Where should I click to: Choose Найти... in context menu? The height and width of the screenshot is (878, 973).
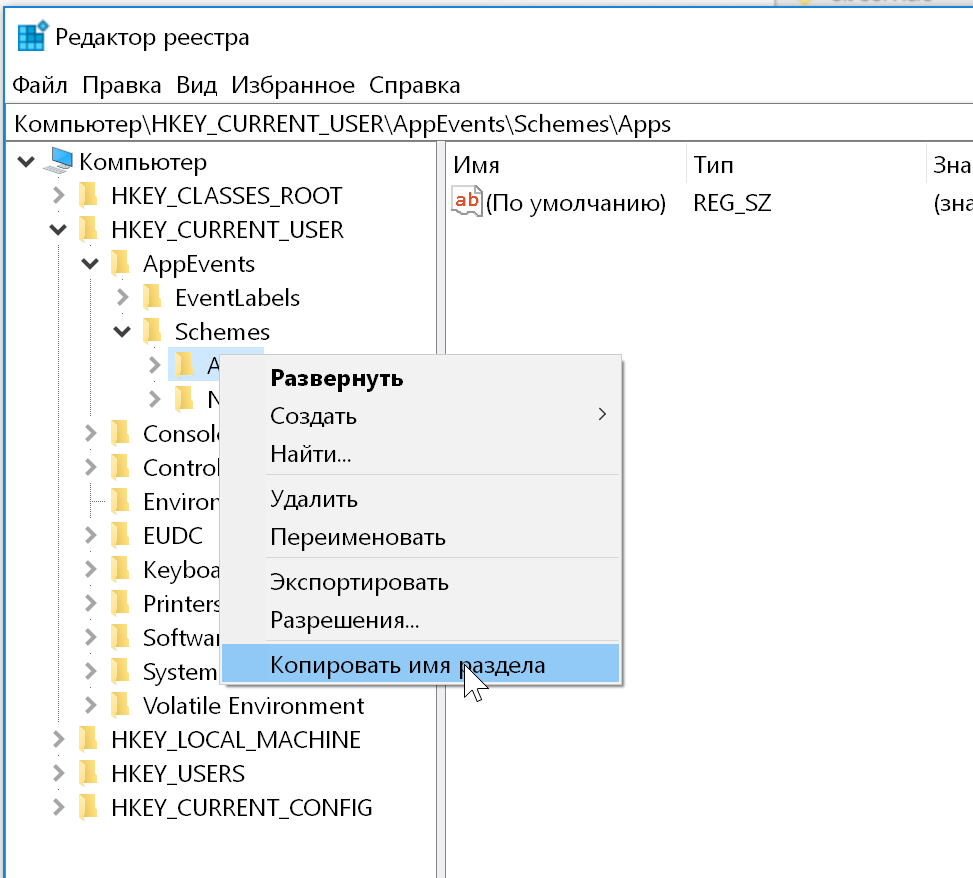pyautogui.click(x=422, y=454)
